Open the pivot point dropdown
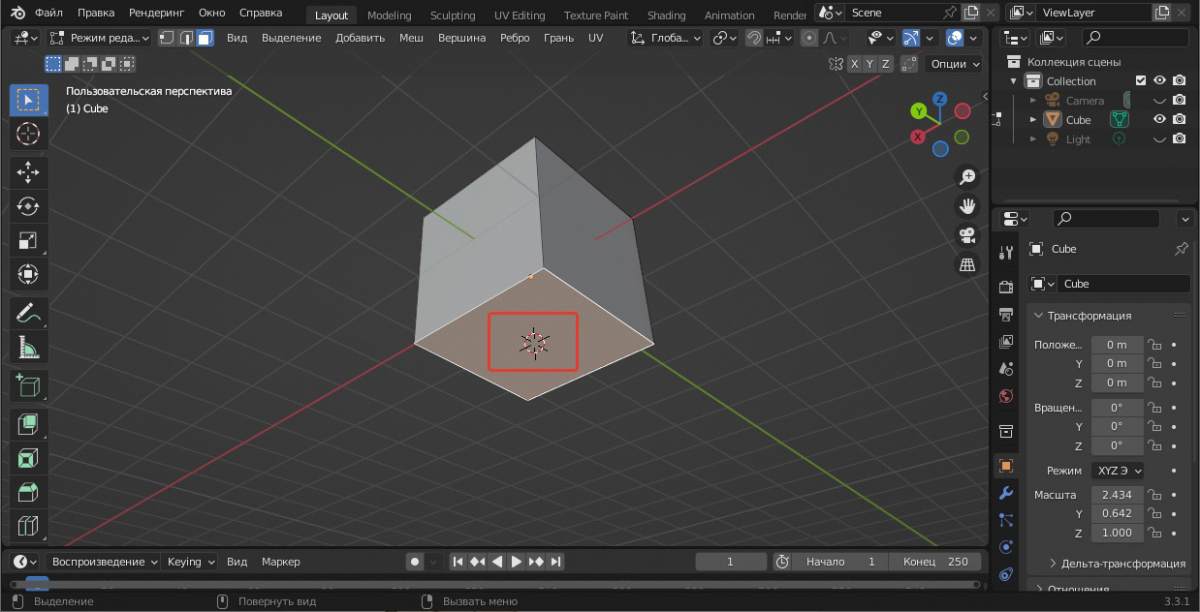The image size is (1200, 612). (x=725, y=38)
